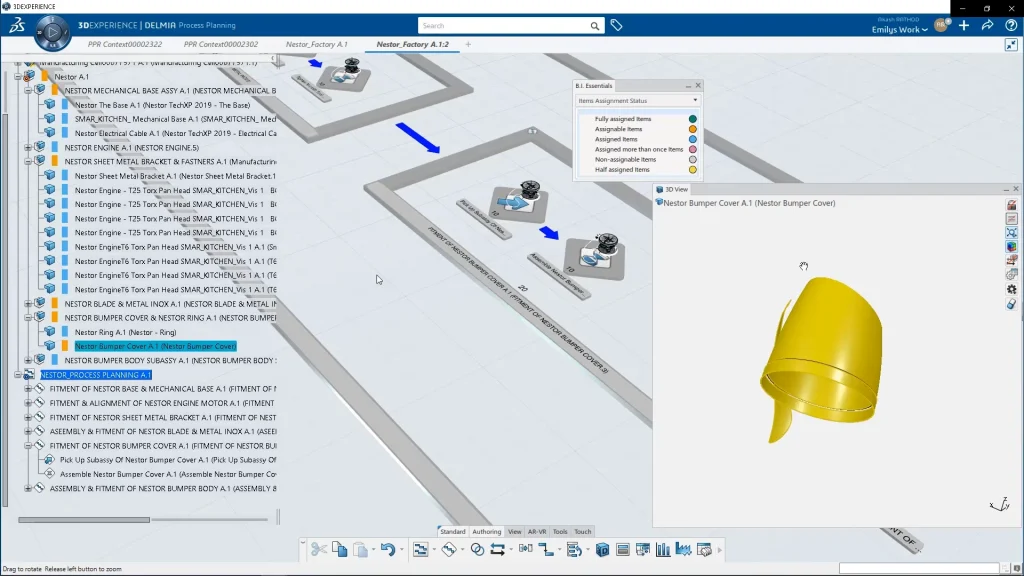Open the Authoring toolbar tab
The height and width of the screenshot is (576, 1024).
[486, 532]
